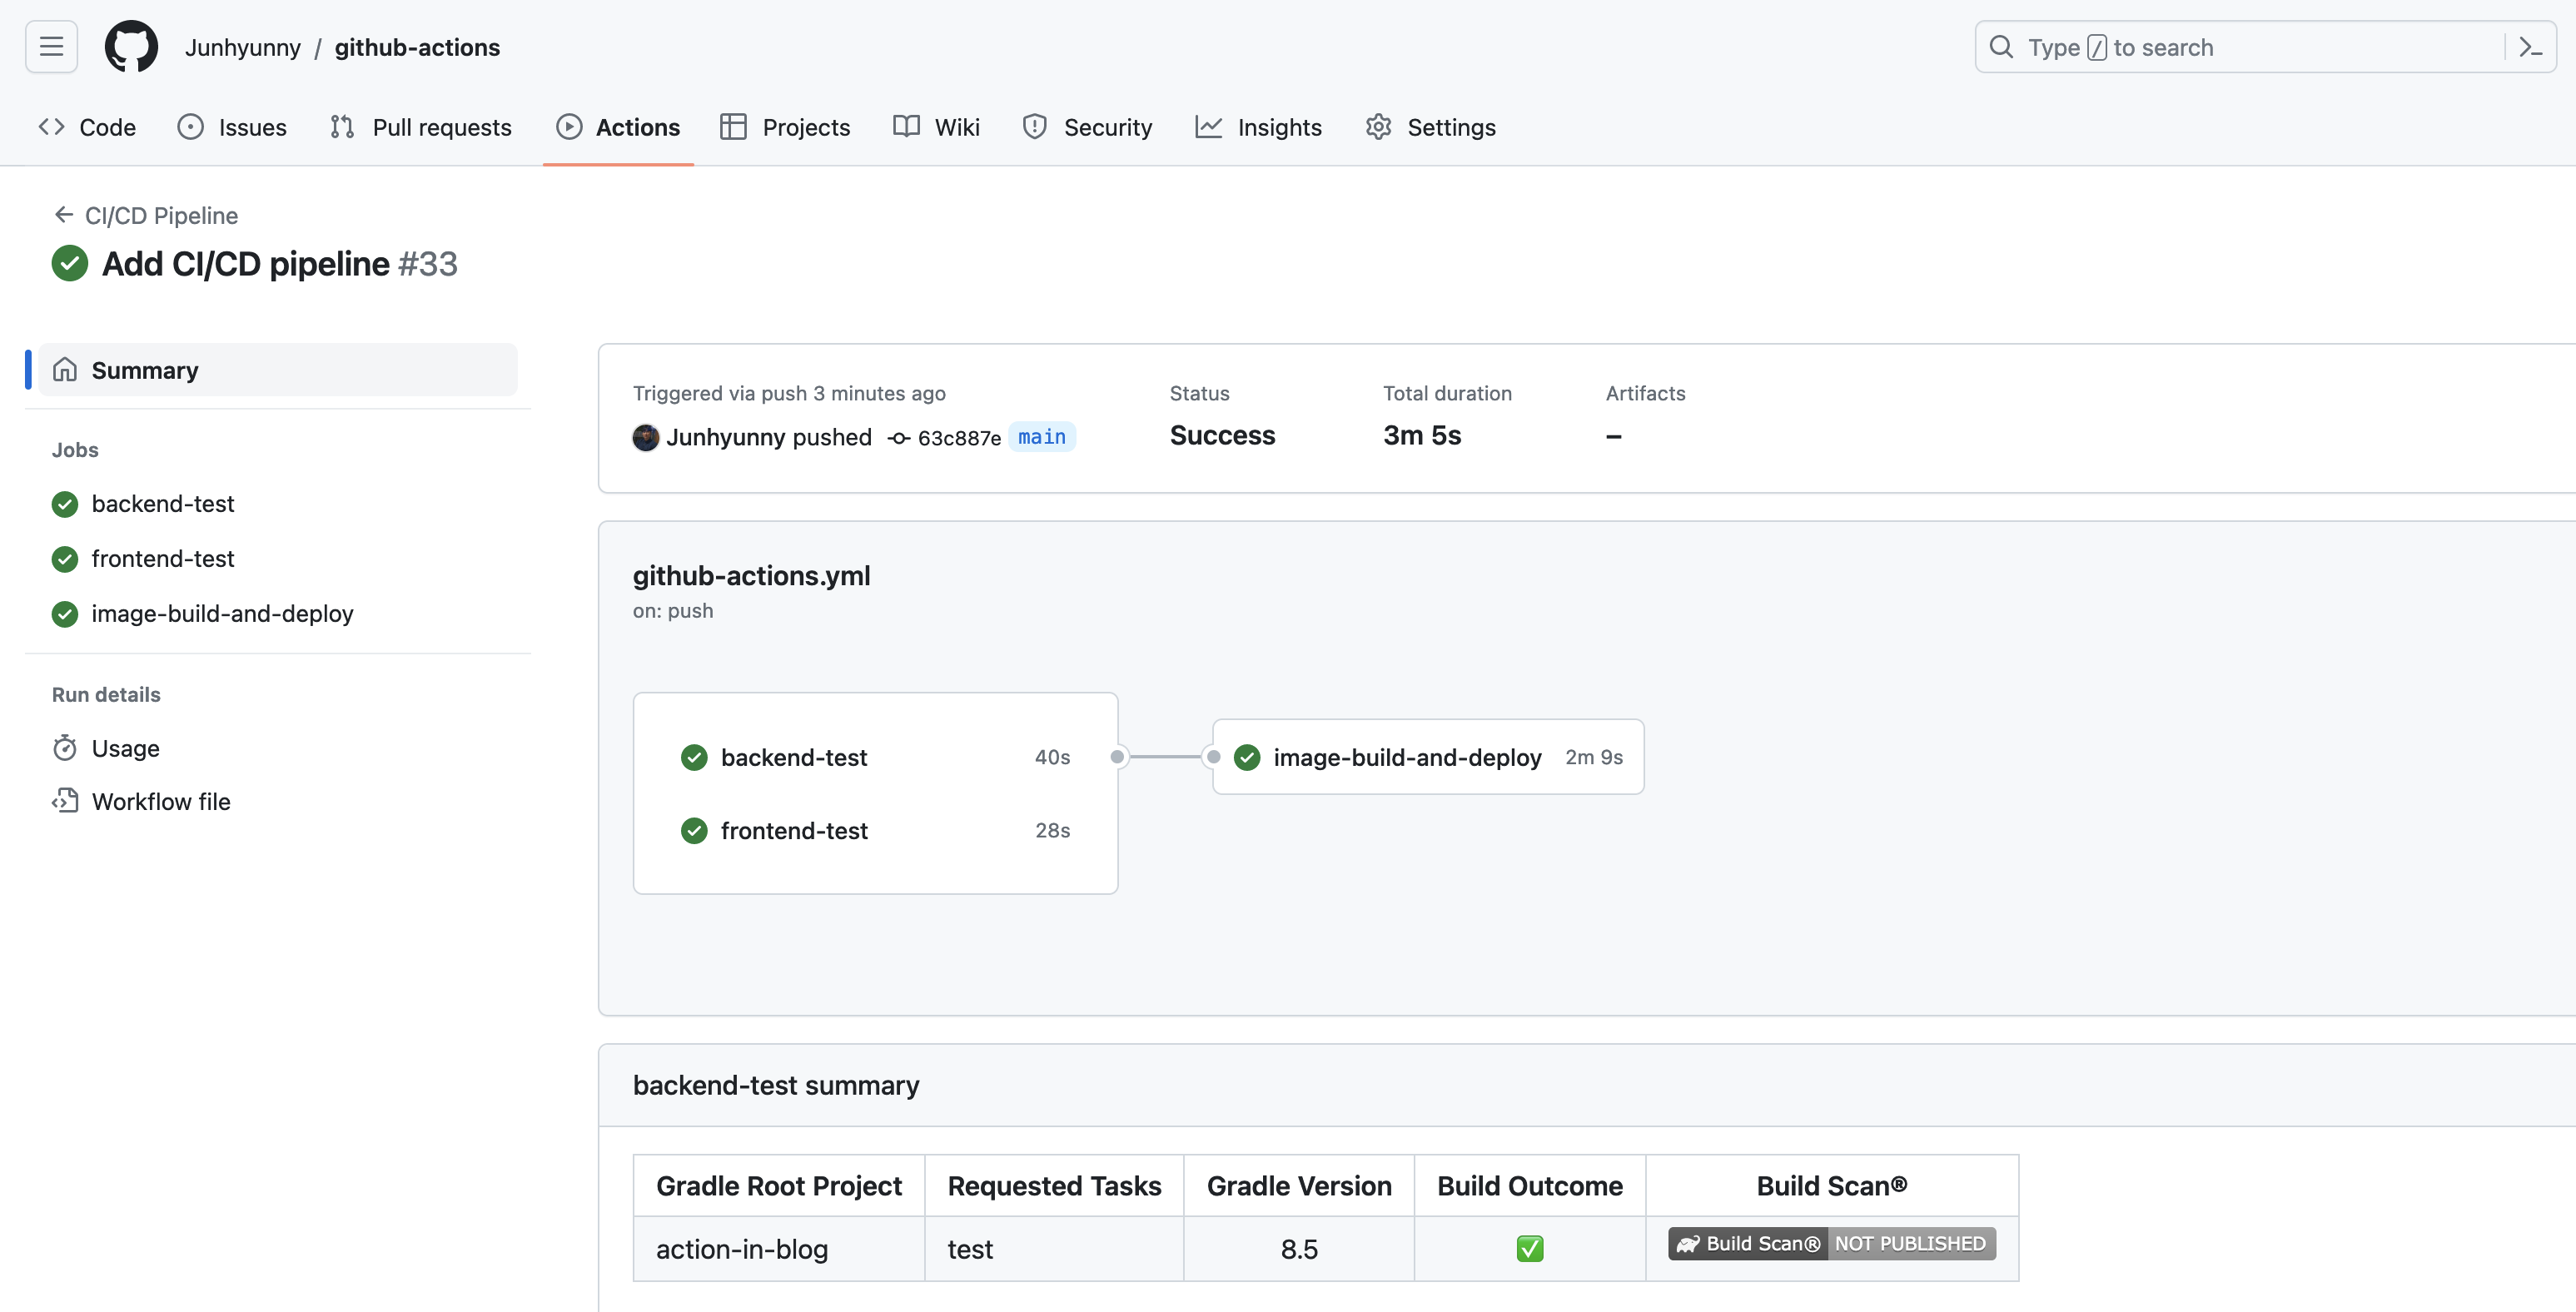Open image-build-and-deploy node in workflow graph
The height and width of the screenshot is (1312, 2576).
[x=1406, y=758]
